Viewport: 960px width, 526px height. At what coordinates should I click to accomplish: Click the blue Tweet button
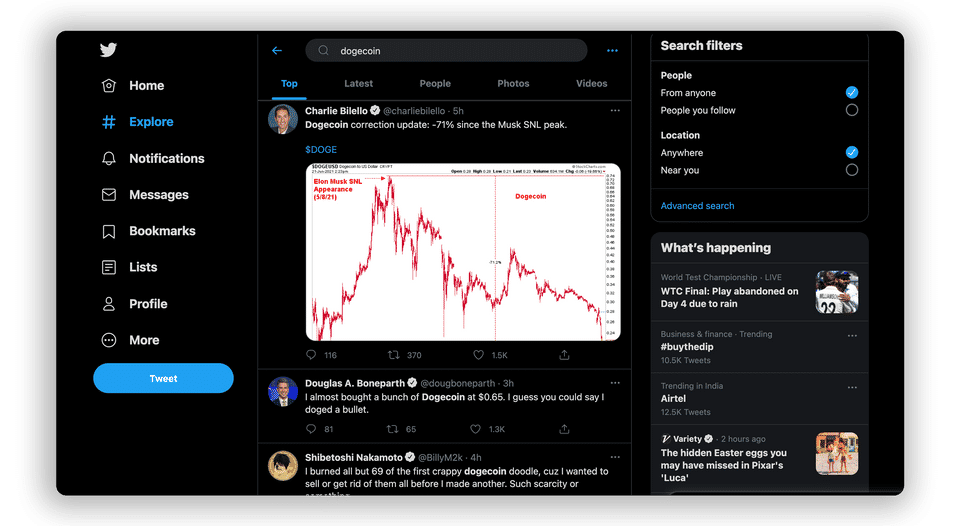[163, 378]
